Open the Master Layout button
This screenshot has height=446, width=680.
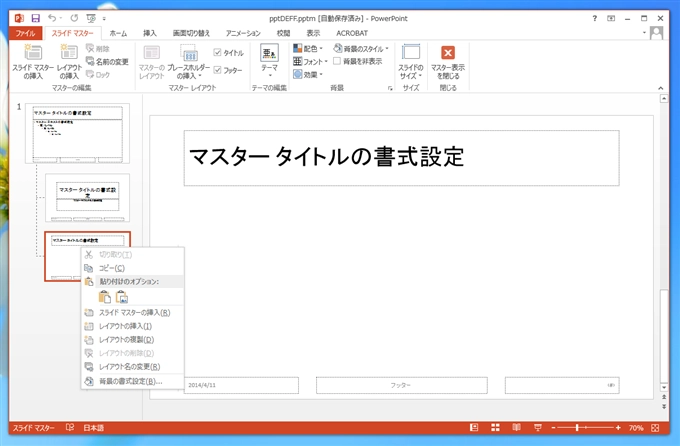(x=151, y=62)
